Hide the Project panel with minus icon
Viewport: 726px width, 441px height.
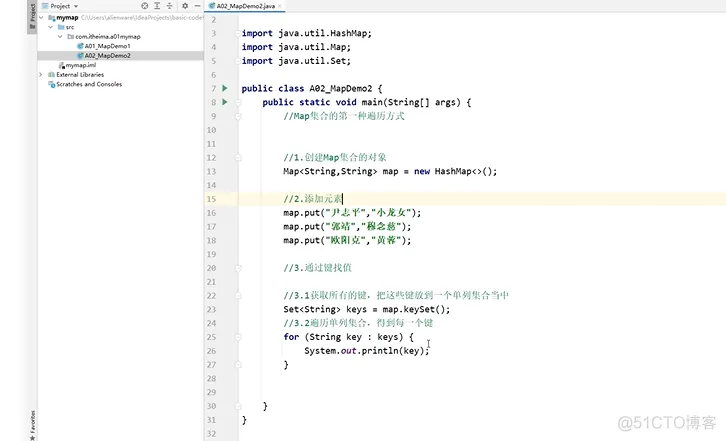[x=197, y=6]
